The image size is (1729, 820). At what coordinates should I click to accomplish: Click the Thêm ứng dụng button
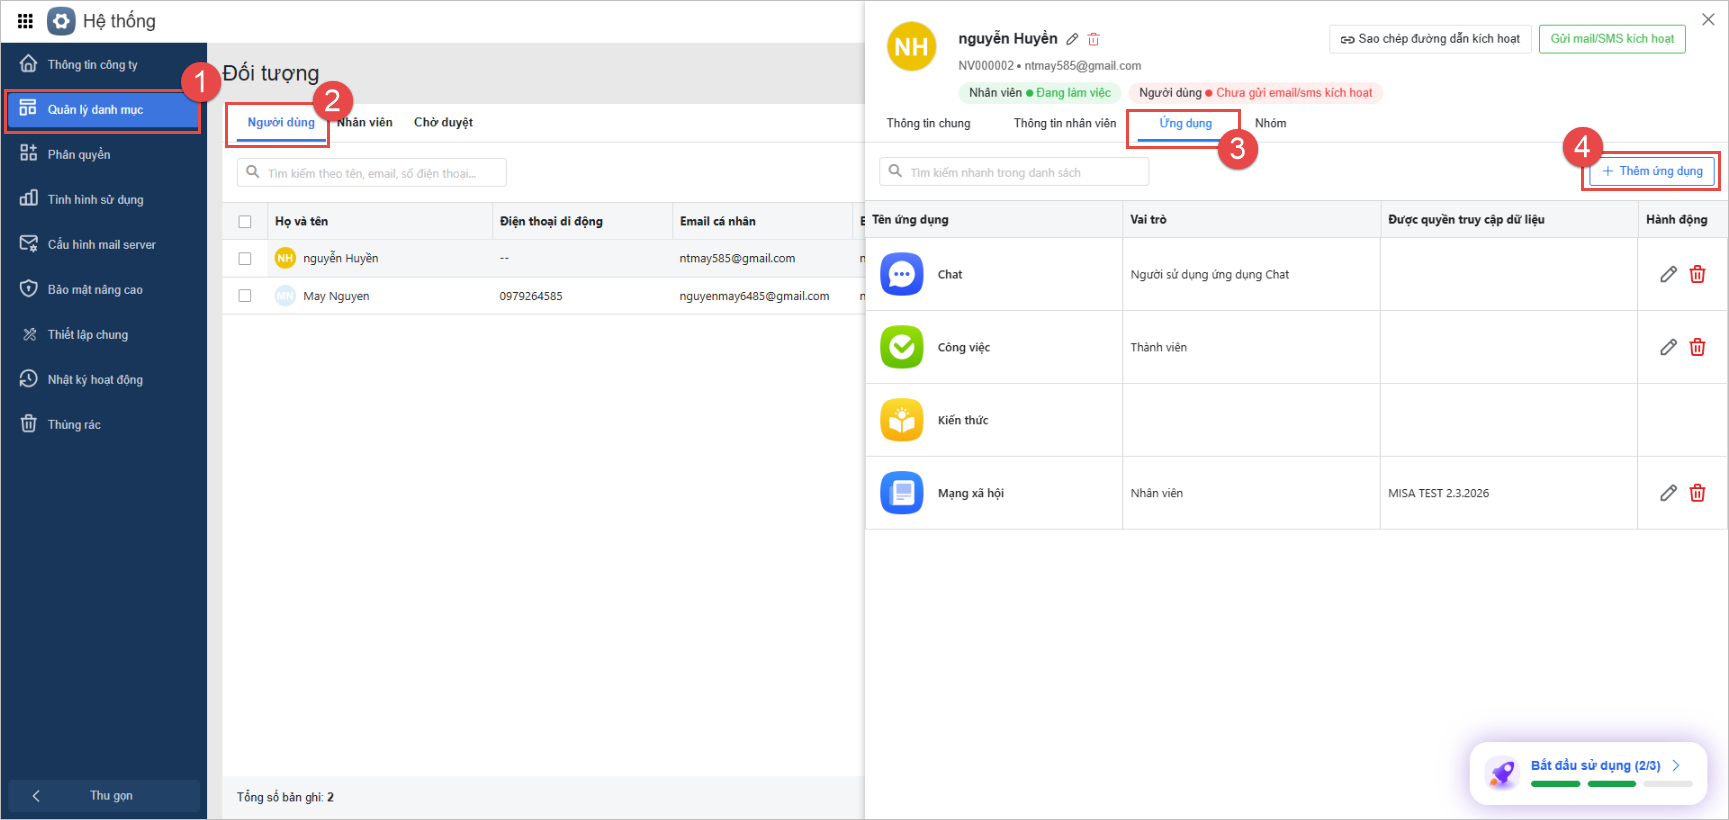click(1652, 171)
